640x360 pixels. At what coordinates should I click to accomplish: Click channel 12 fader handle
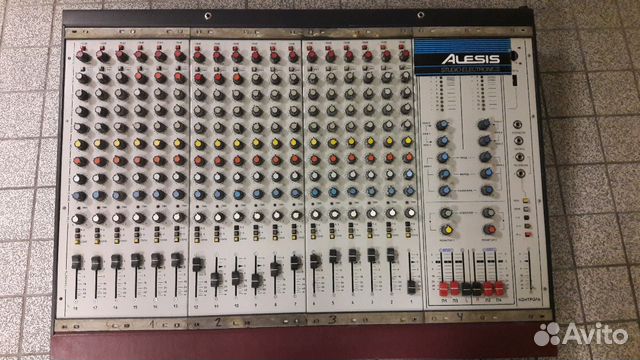tap(197, 264)
